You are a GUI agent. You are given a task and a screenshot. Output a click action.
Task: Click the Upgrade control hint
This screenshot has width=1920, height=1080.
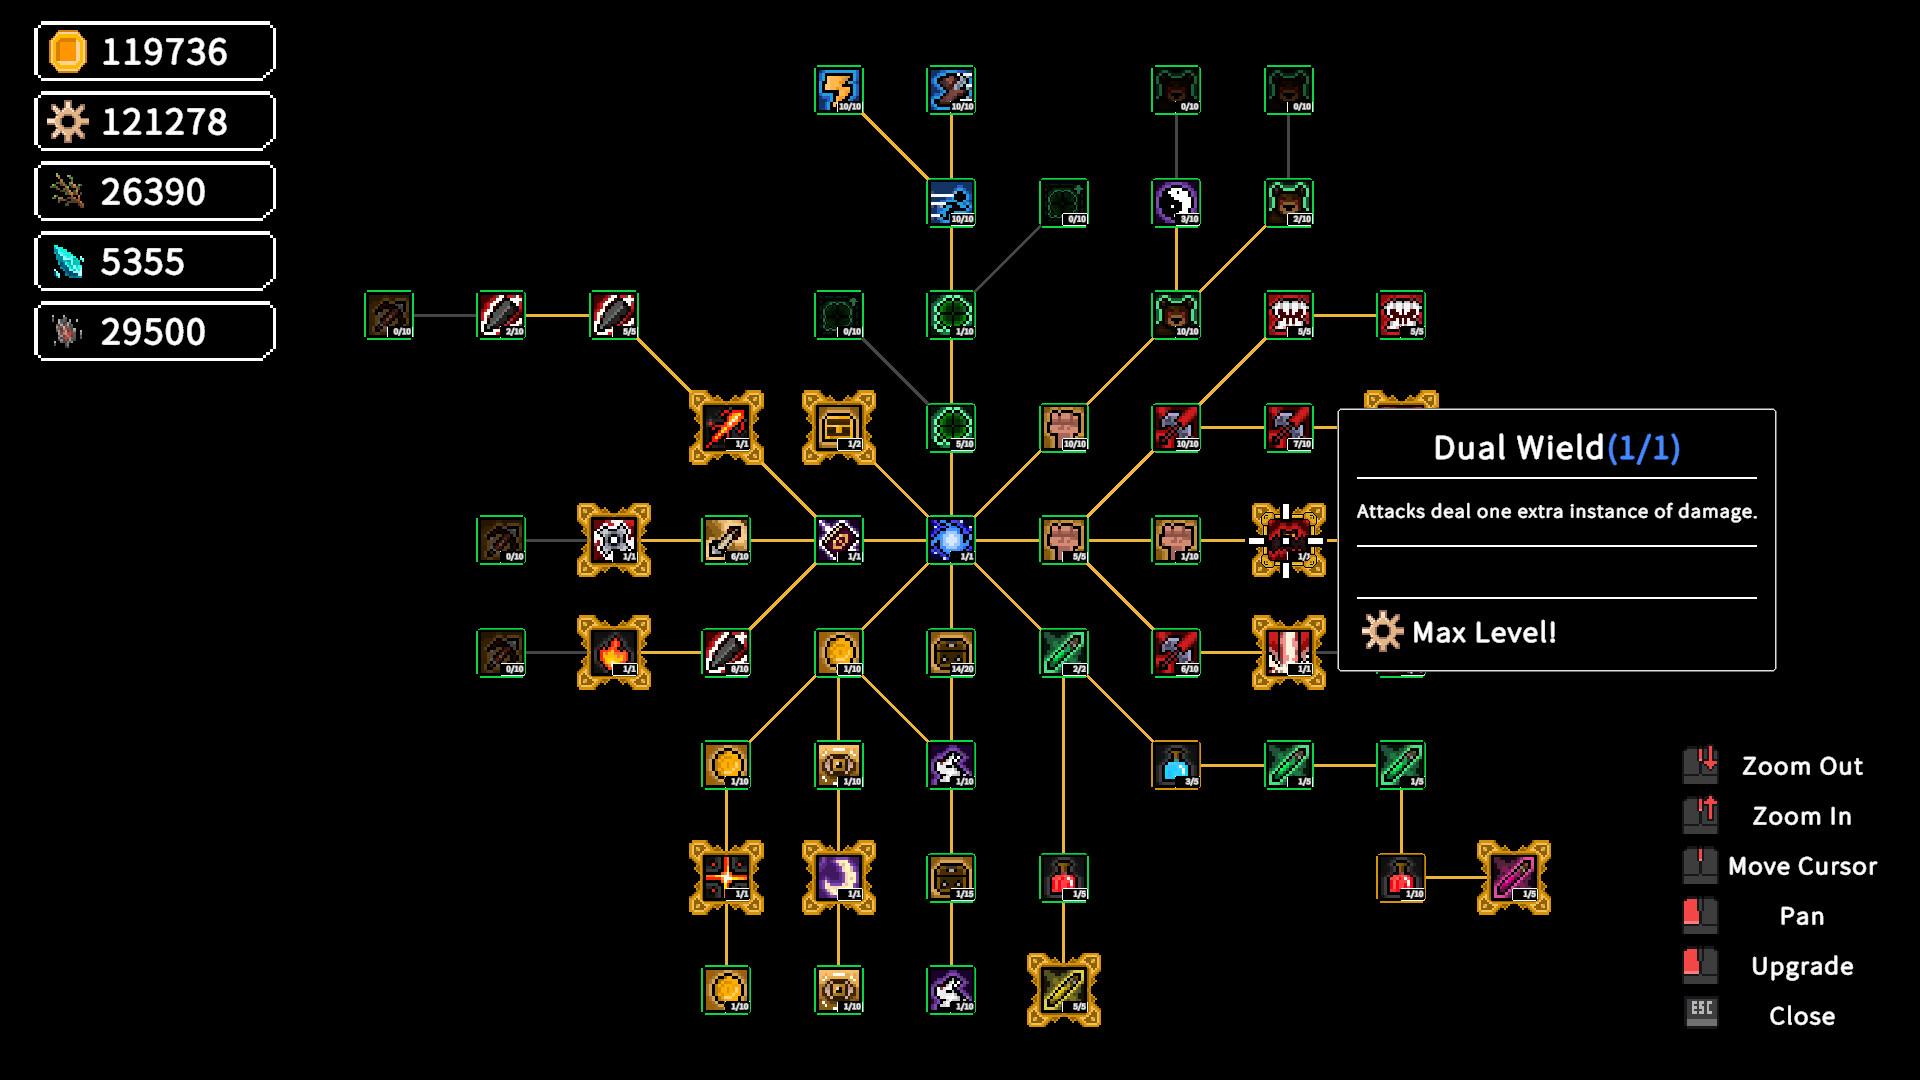pyautogui.click(x=1768, y=966)
